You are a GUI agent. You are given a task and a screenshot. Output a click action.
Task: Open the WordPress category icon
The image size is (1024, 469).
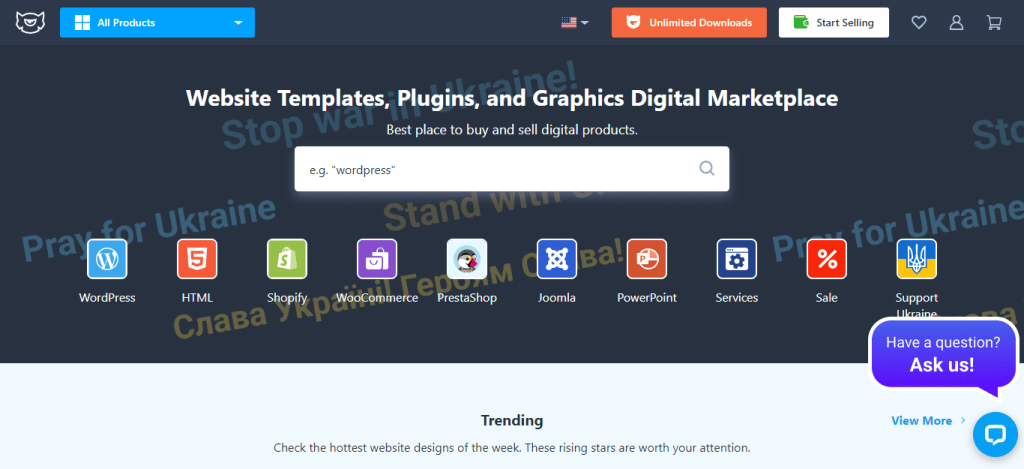click(107, 259)
